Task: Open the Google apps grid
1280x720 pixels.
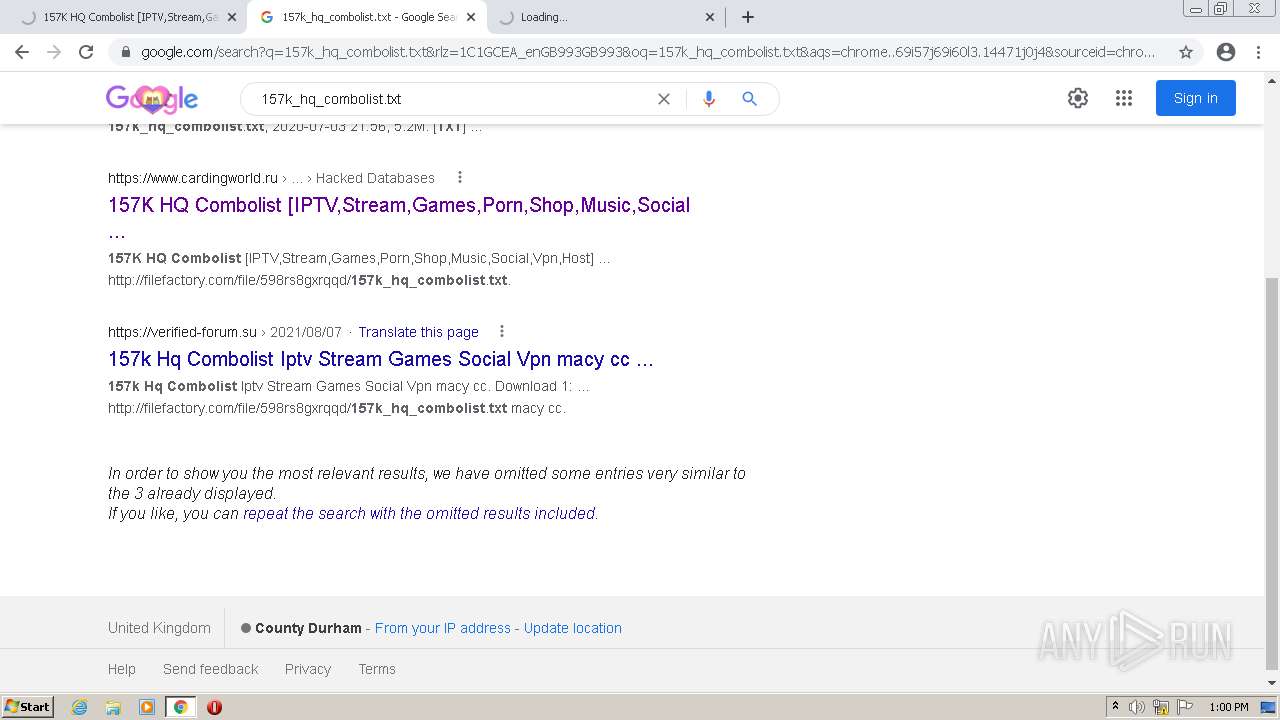Action: [1124, 98]
